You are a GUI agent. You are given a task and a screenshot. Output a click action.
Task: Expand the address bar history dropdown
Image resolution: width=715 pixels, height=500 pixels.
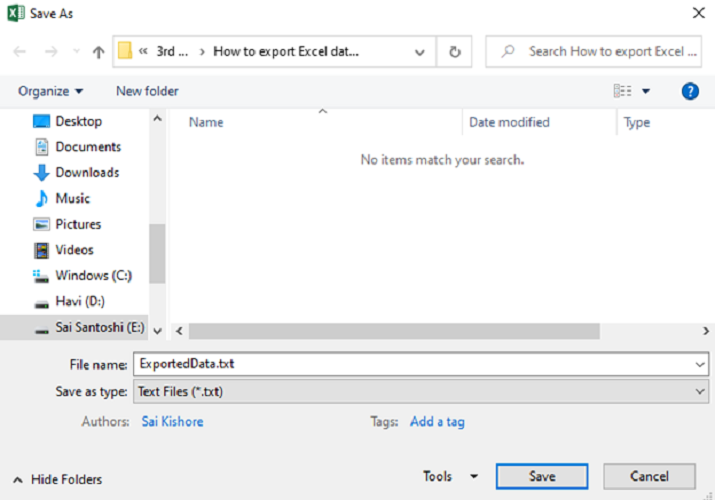click(x=420, y=52)
